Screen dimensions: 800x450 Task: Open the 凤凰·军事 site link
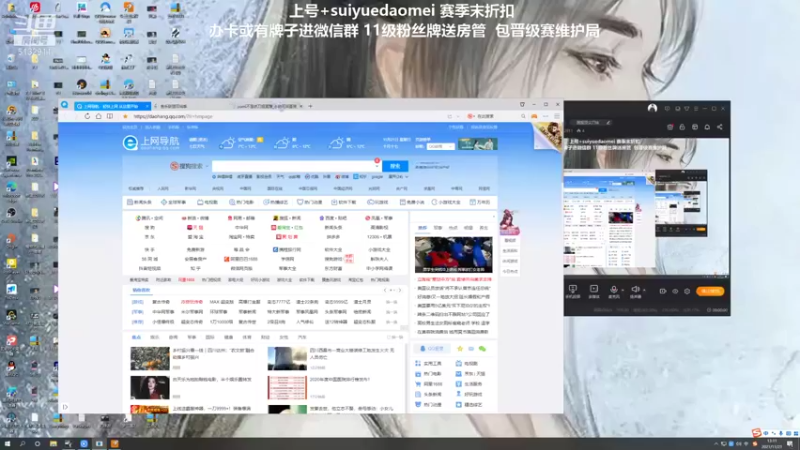coord(379,218)
